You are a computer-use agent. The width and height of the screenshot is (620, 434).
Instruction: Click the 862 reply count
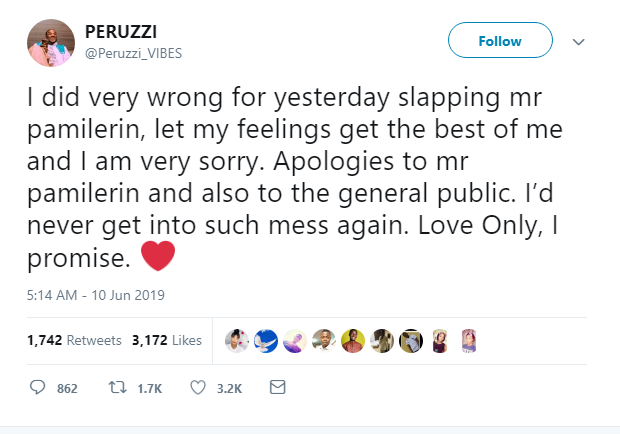point(67,388)
